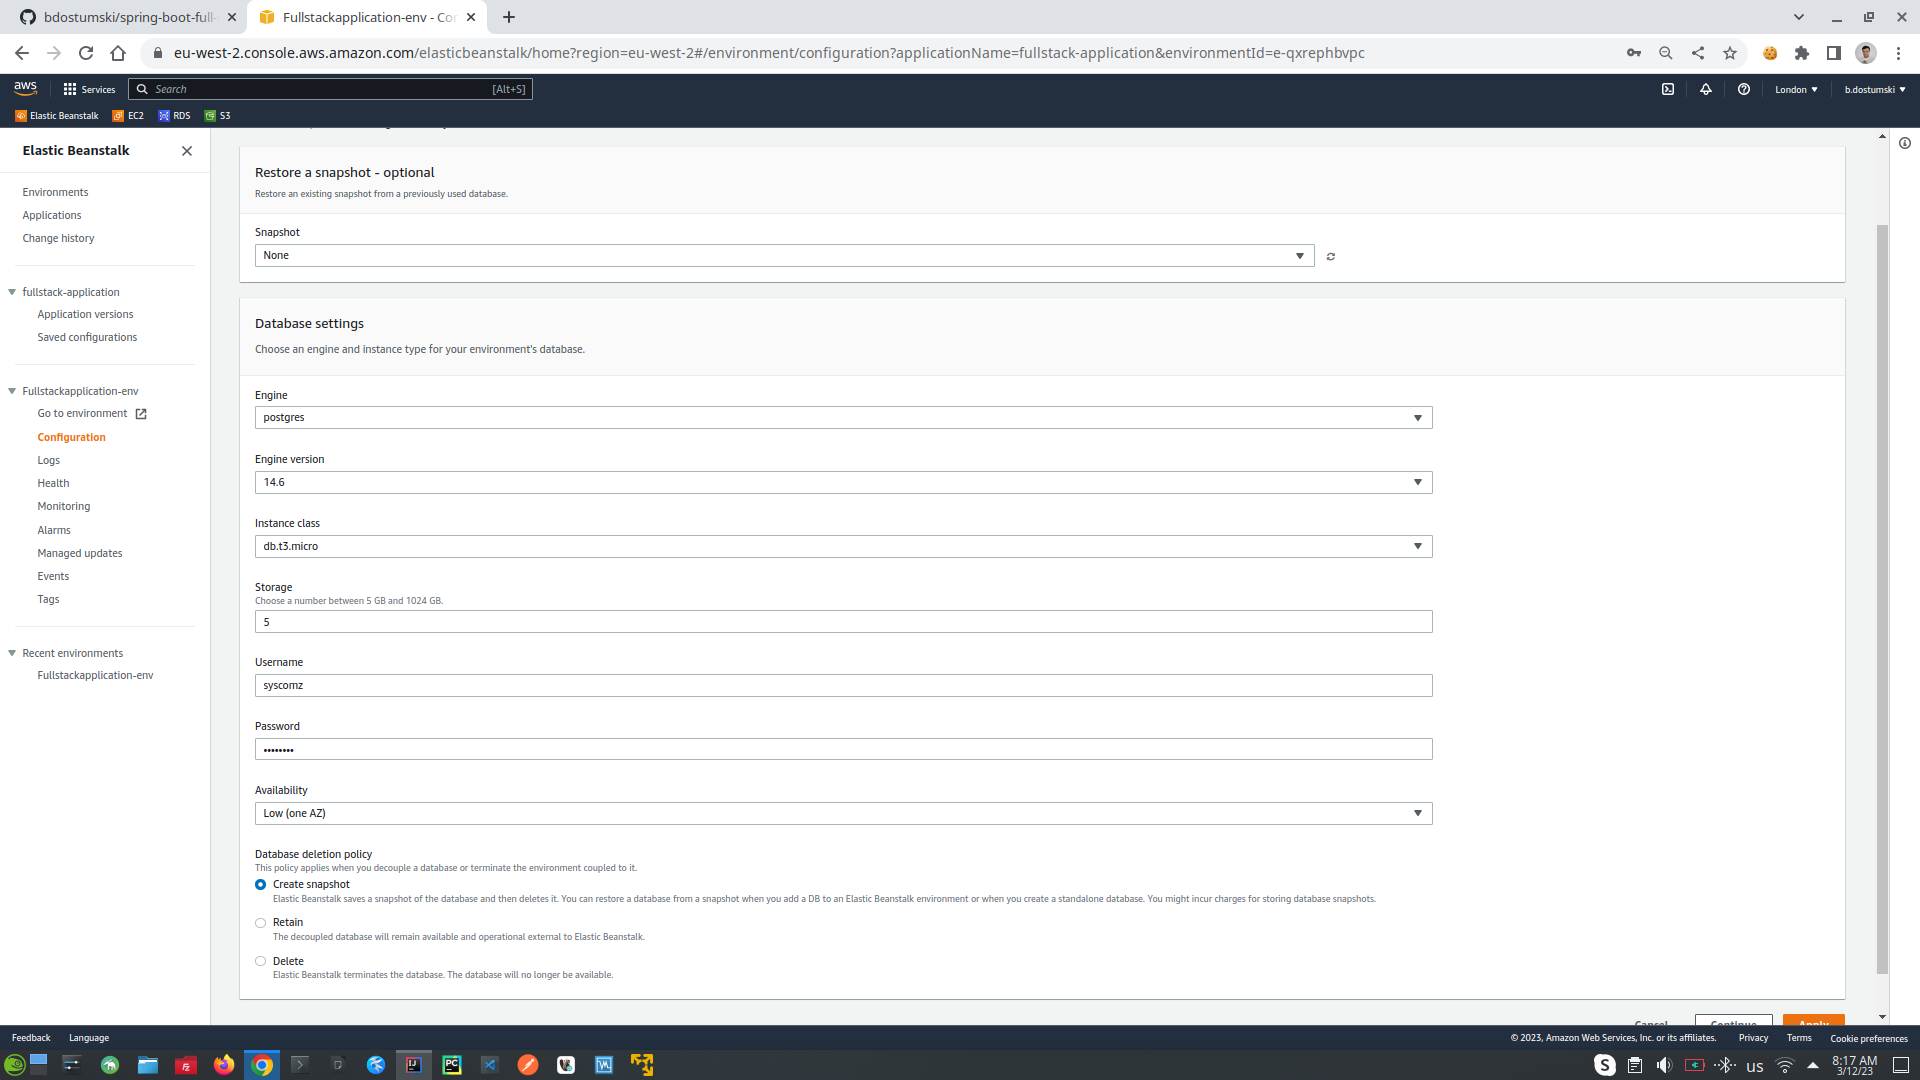The width and height of the screenshot is (1920, 1080).
Task: Select the Retain deletion policy option
Action: 261,923
